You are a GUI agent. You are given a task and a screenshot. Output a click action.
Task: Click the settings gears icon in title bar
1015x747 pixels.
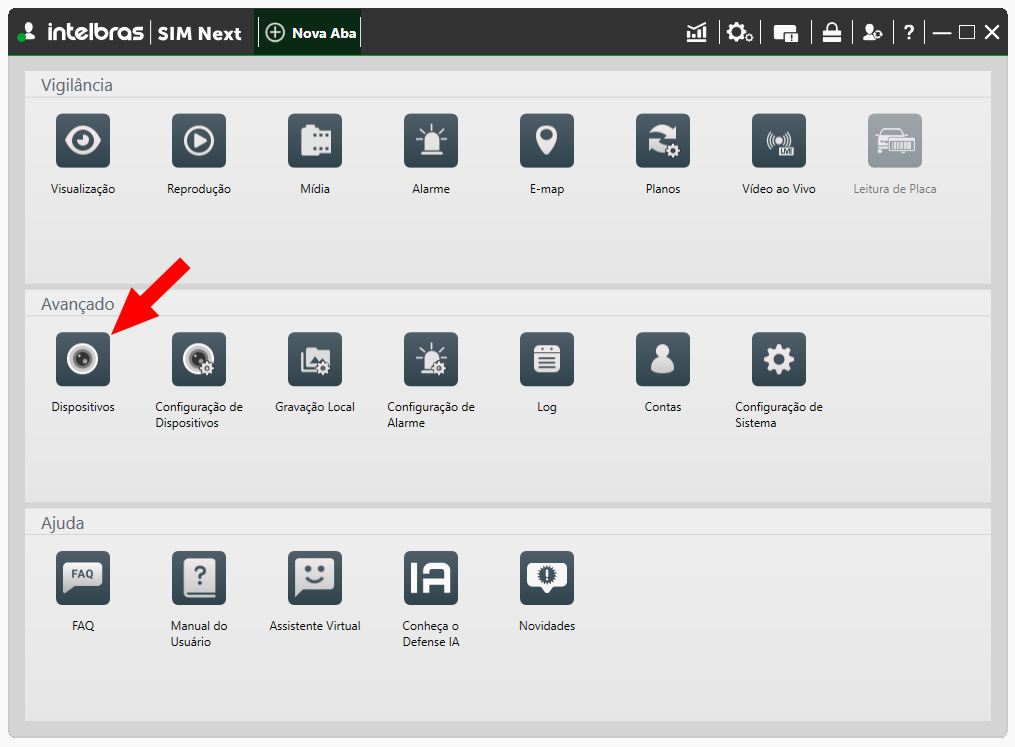coord(739,32)
